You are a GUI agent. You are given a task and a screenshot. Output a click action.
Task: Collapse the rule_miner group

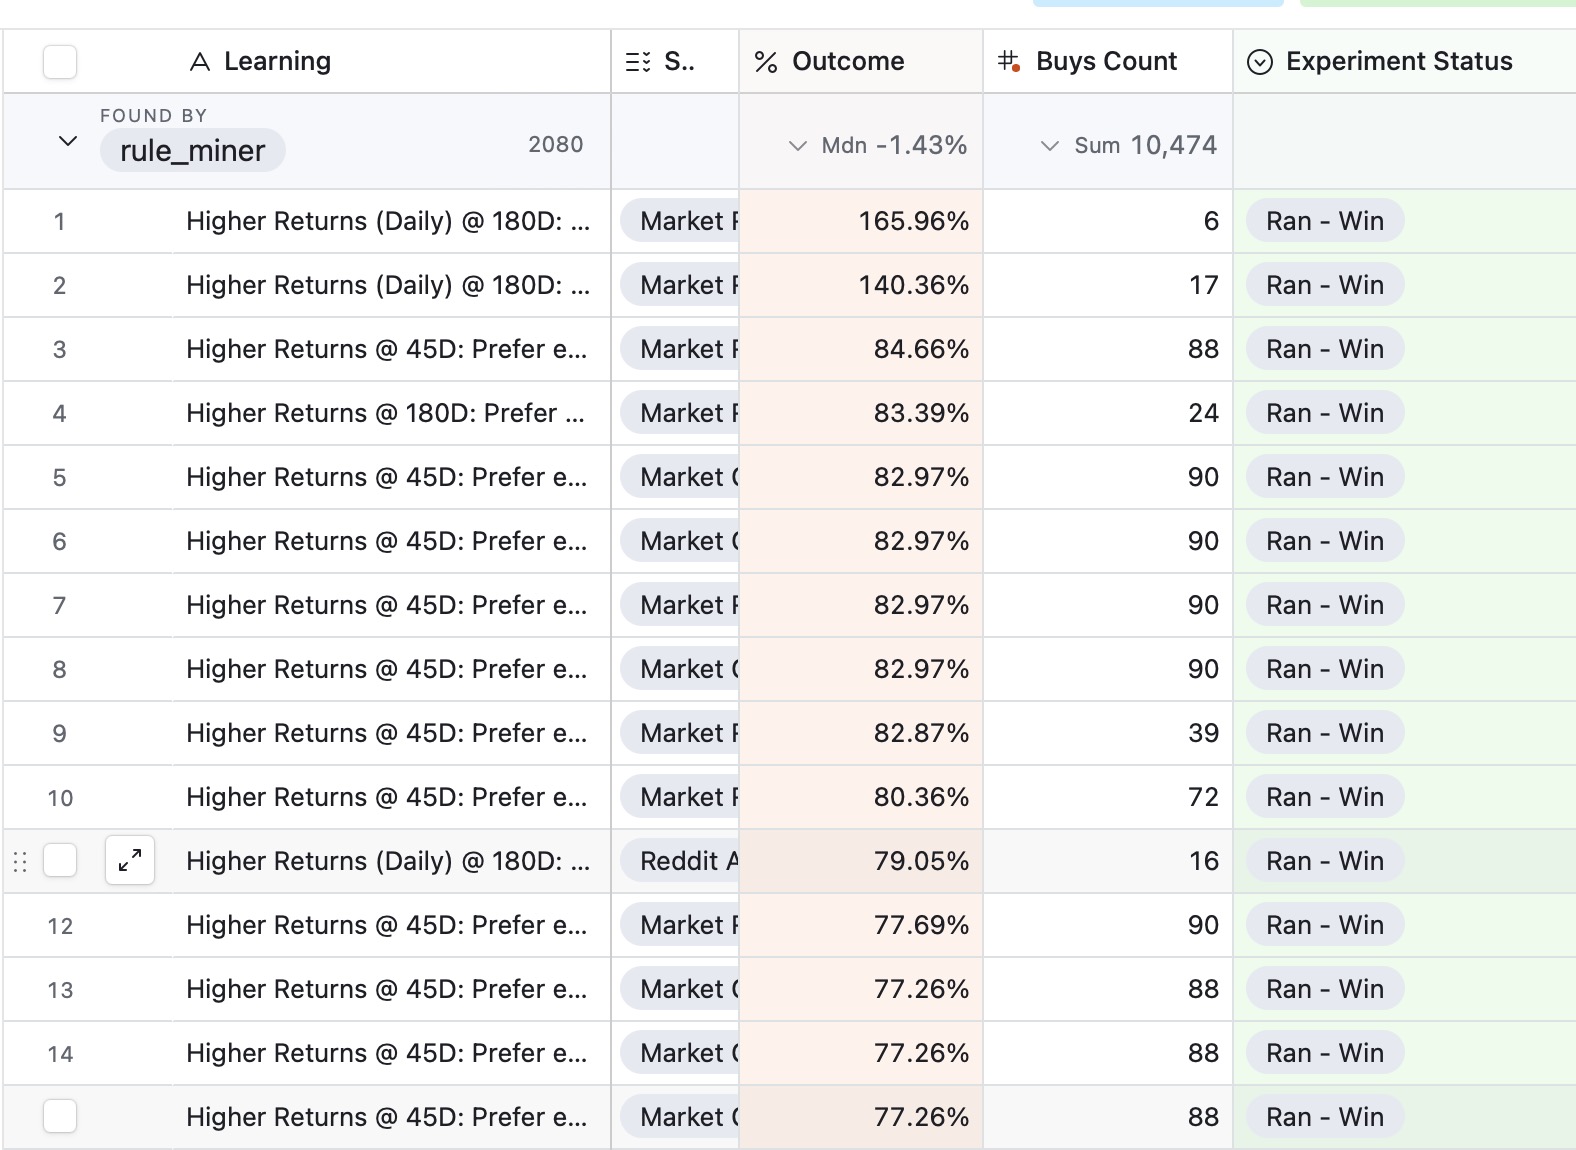pyautogui.click(x=68, y=141)
